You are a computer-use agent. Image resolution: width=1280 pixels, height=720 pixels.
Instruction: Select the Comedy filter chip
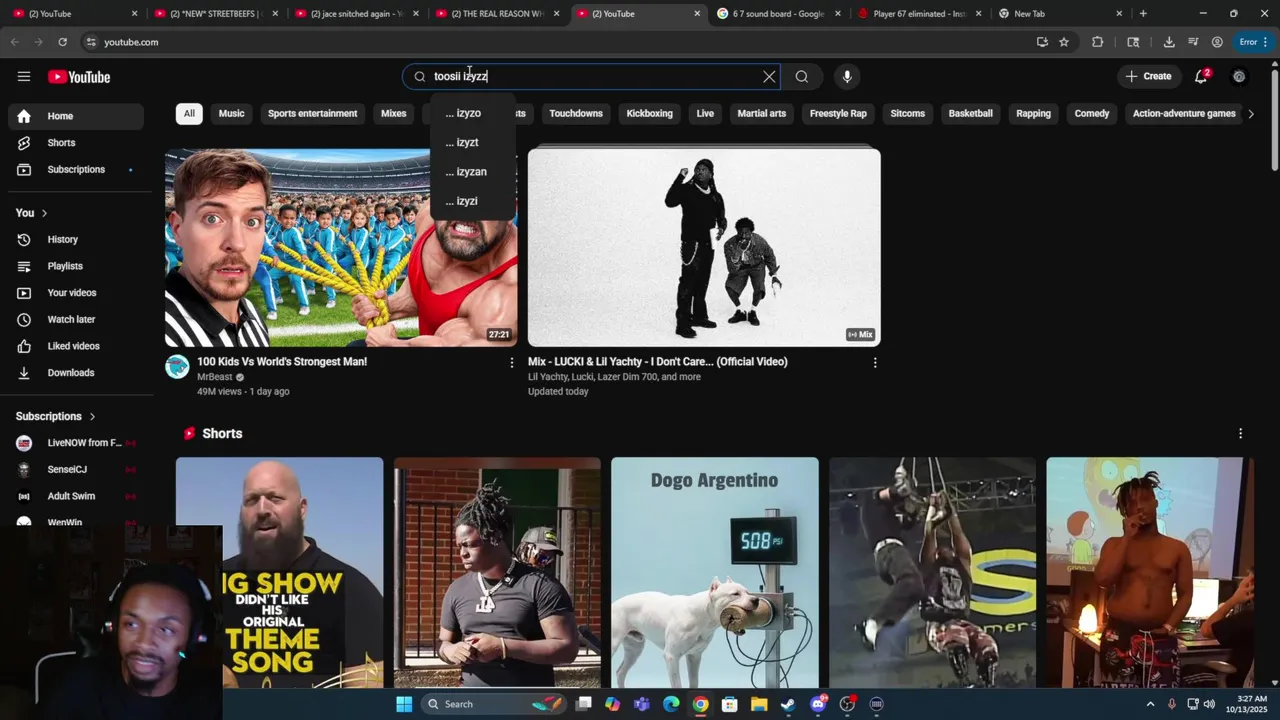pos(1092,114)
